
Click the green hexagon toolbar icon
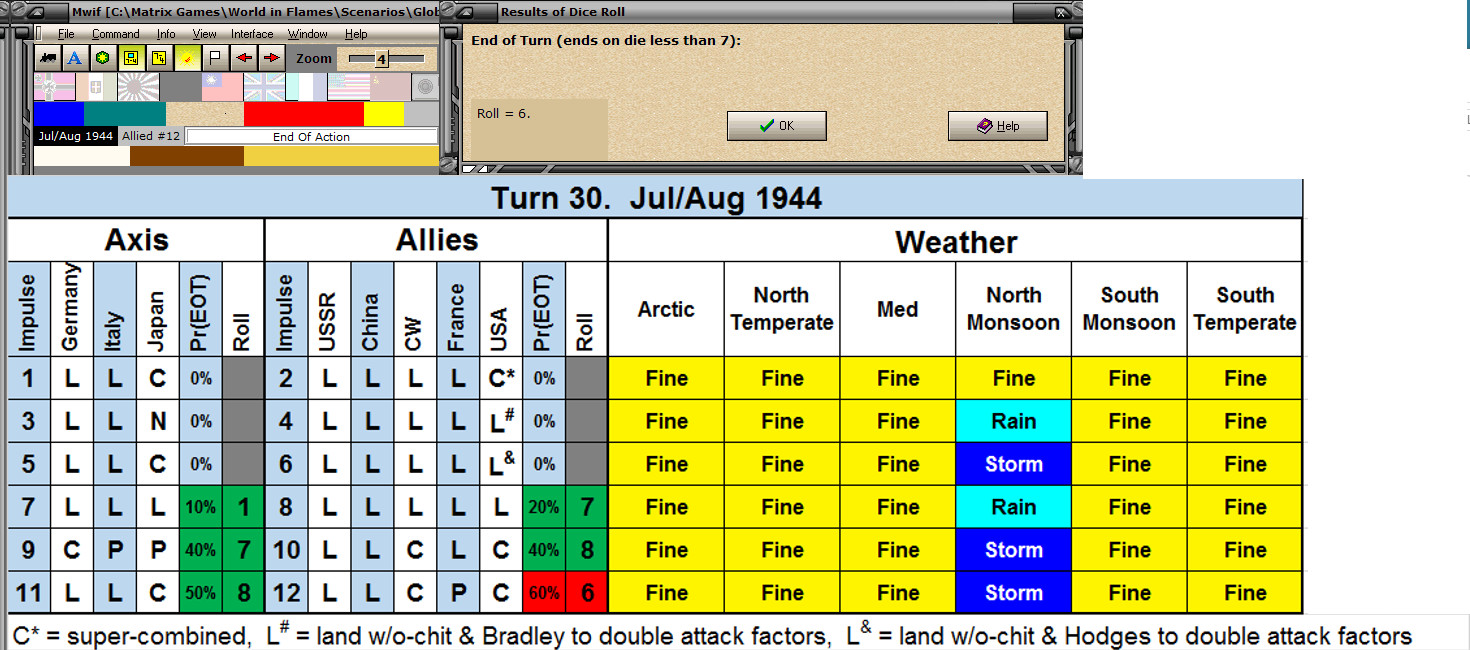point(103,58)
